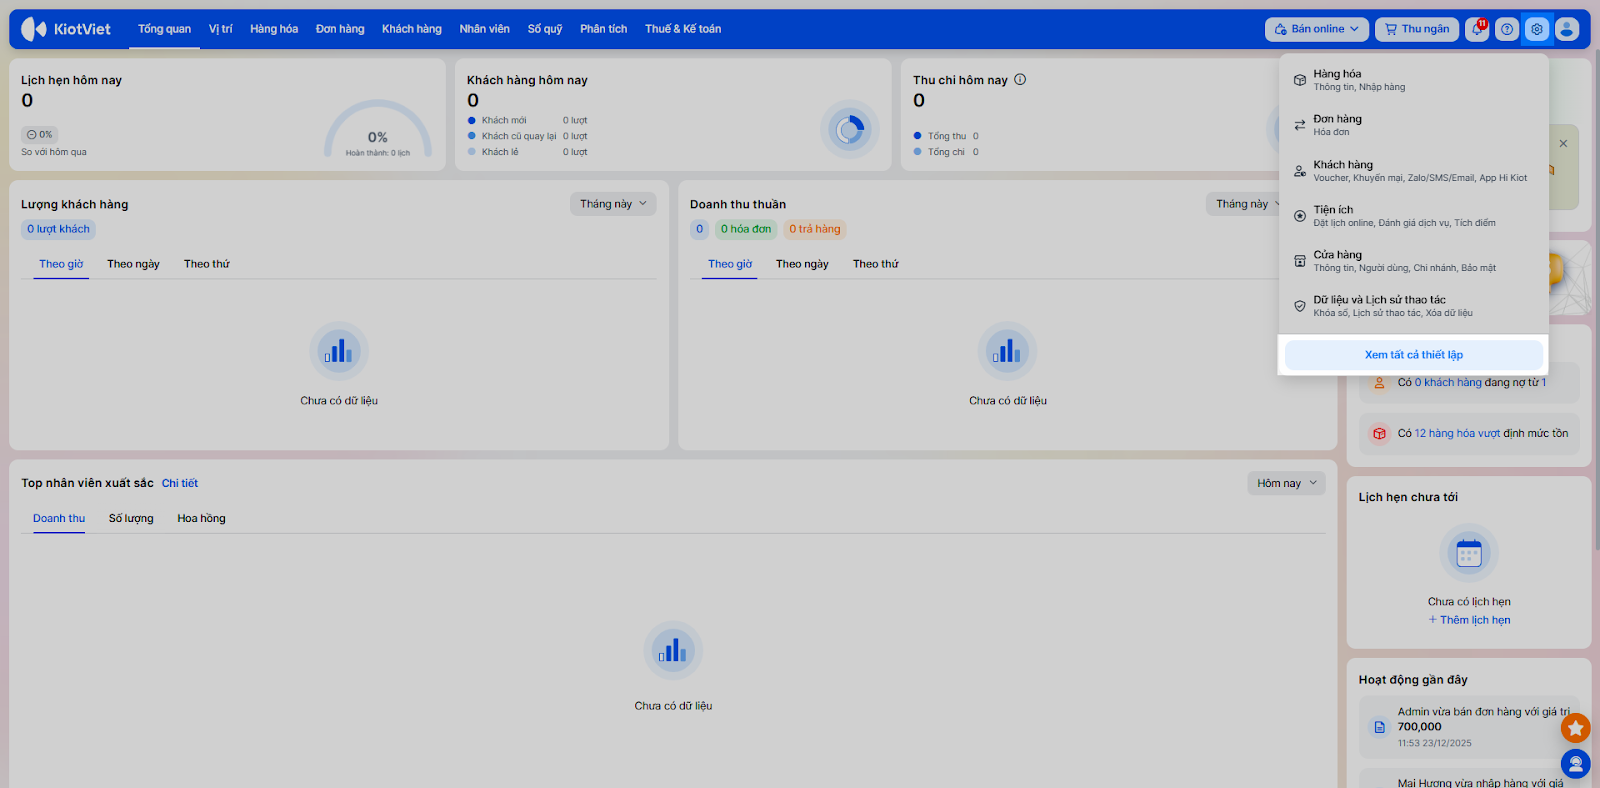Screen dimensions: 1600x788
Task: Click the 12 hàng hóa vượt link
Action: pyautogui.click(x=1458, y=434)
